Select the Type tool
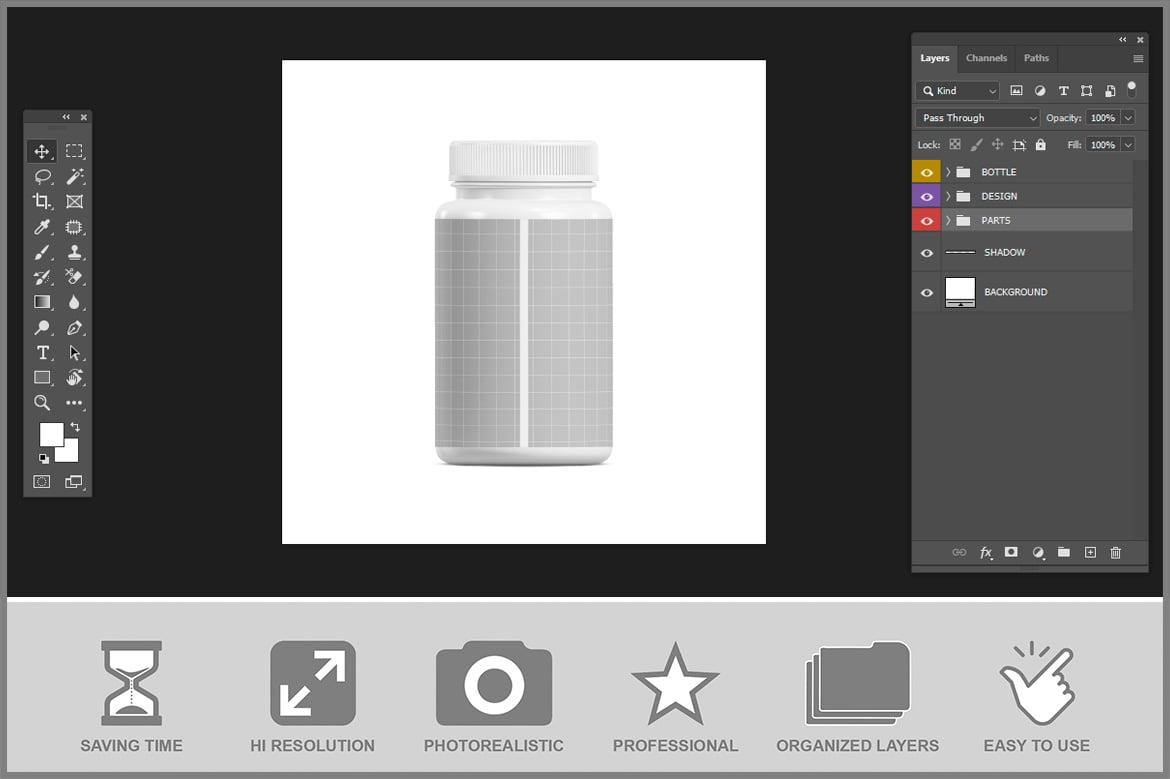Screen dimensions: 1170x779 coord(43,353)
